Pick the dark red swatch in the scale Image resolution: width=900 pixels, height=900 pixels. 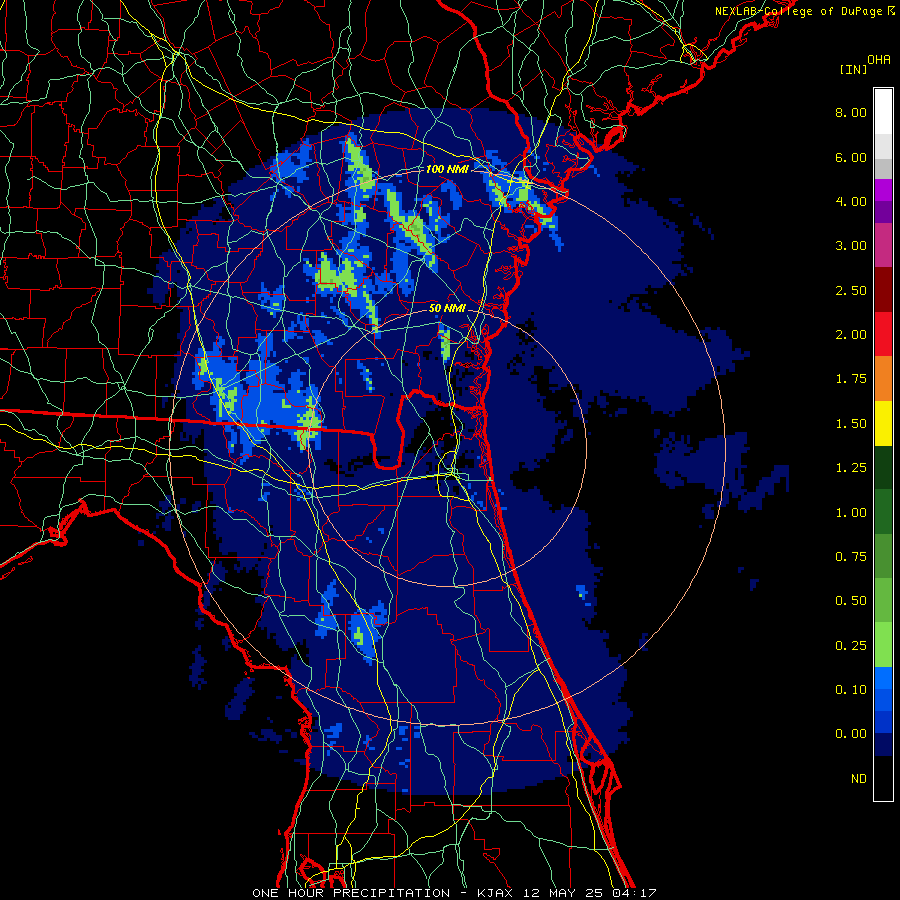(883, 290)
